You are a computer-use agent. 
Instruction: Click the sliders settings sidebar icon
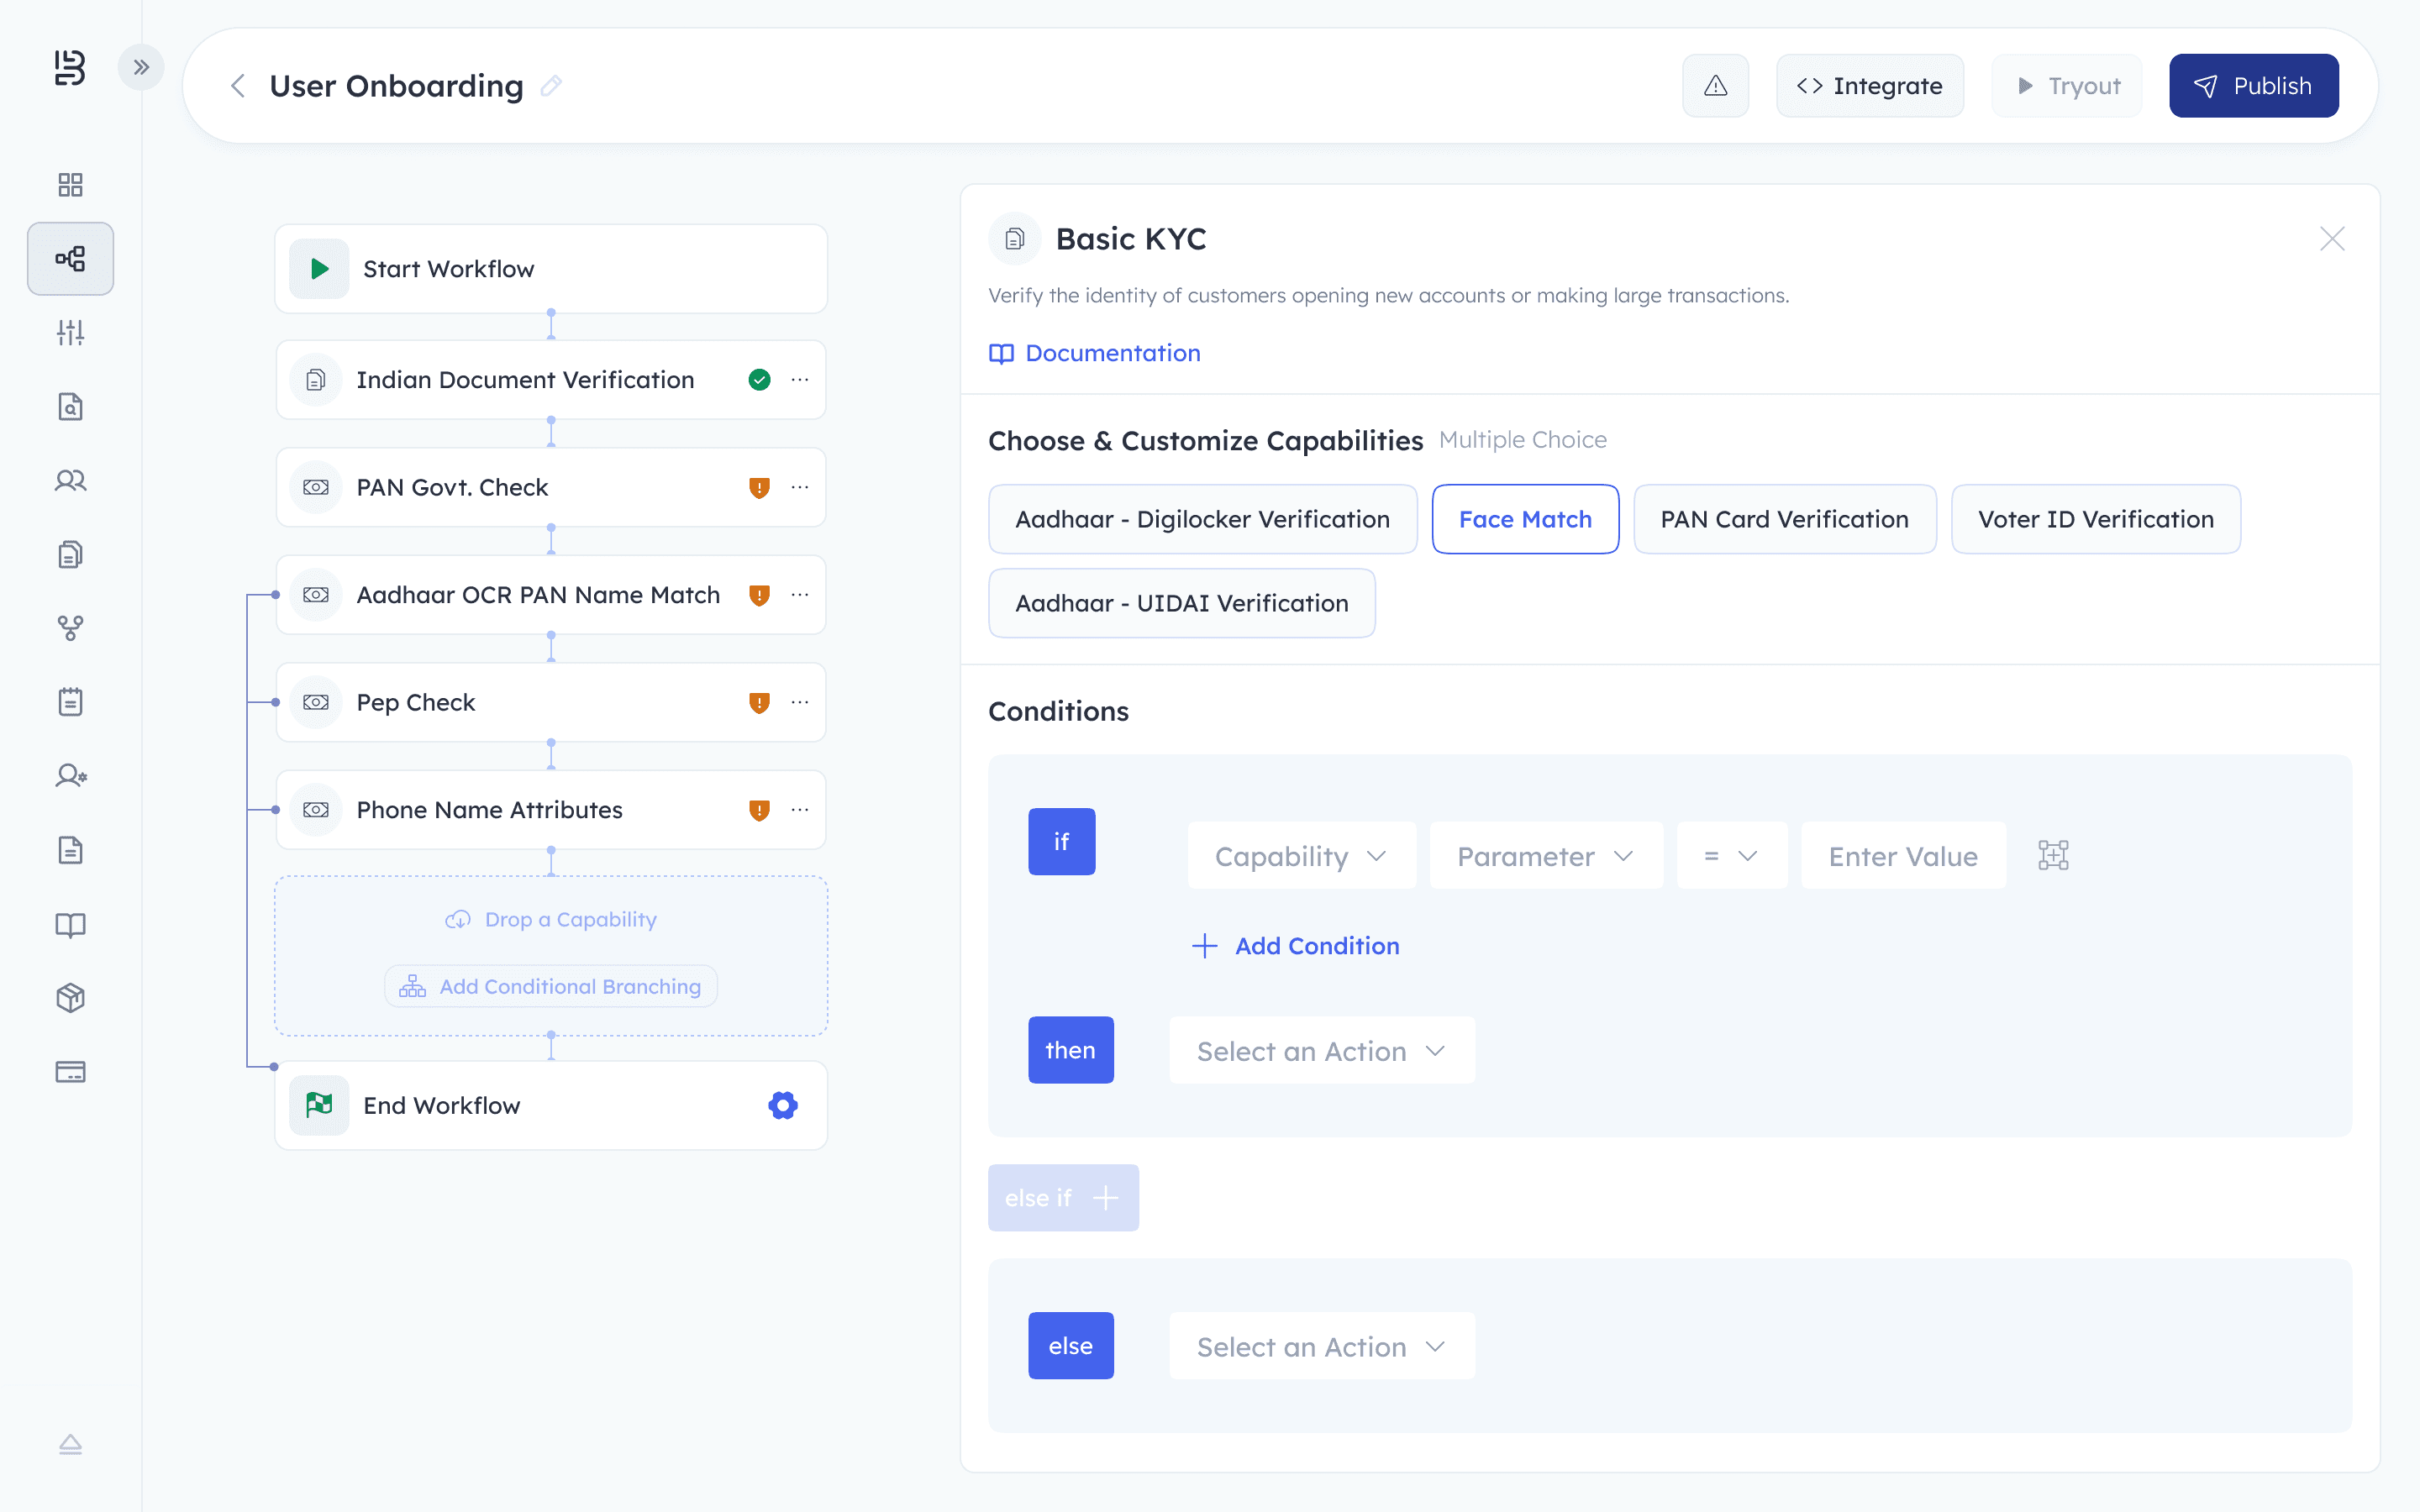coord(70,332)
